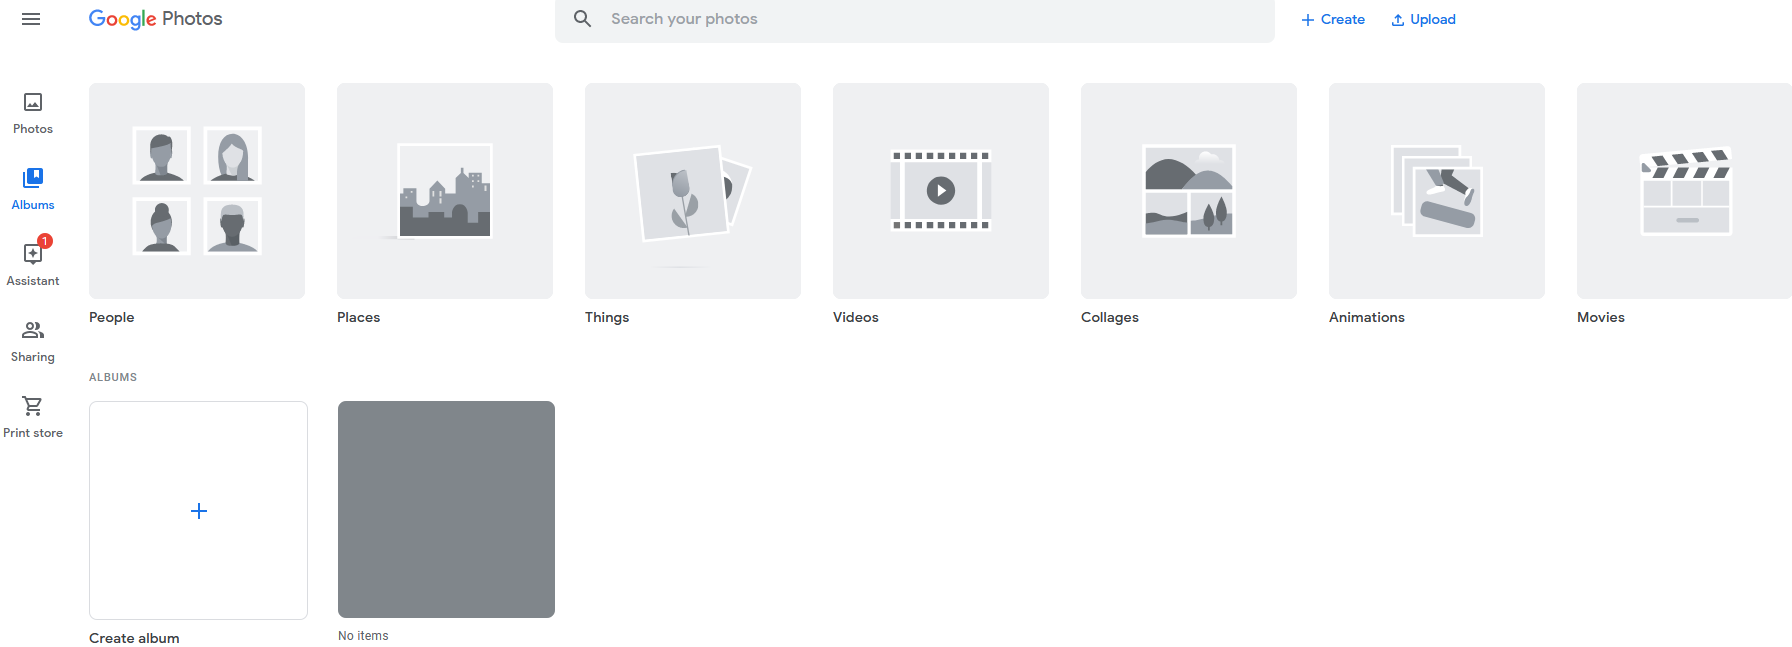Image resolution: width=1792 pixels, height=647 pixels.
Task: Go to Photos in sidebar
Action: 33,112
